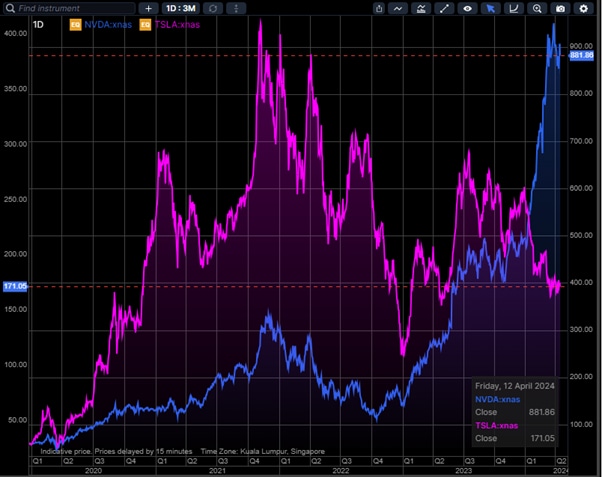This screenshot has width=602, height=477.
Task: Click the orange EQ badge beside NVDA
Action: [x=76, y=25]
